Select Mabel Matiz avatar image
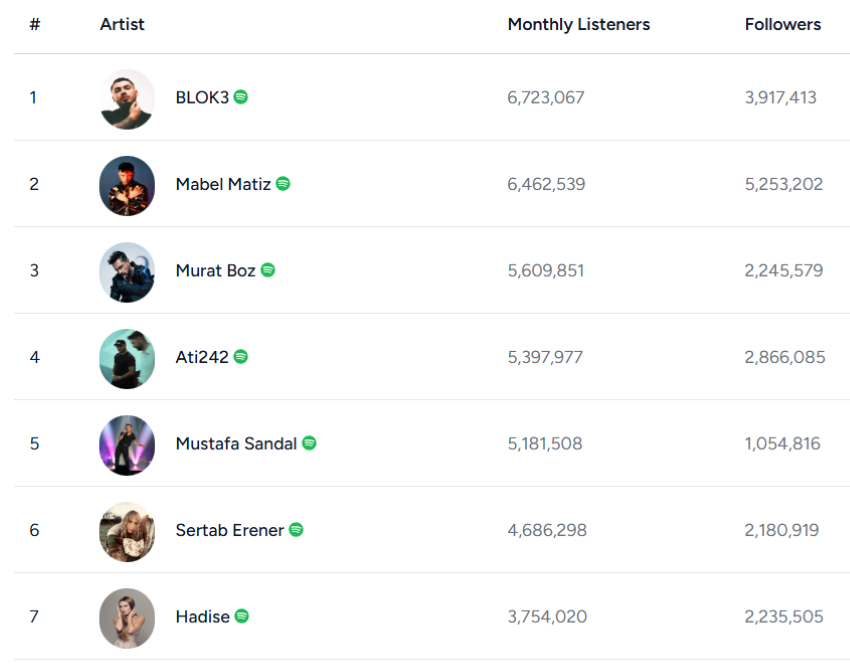 (127, 186)
